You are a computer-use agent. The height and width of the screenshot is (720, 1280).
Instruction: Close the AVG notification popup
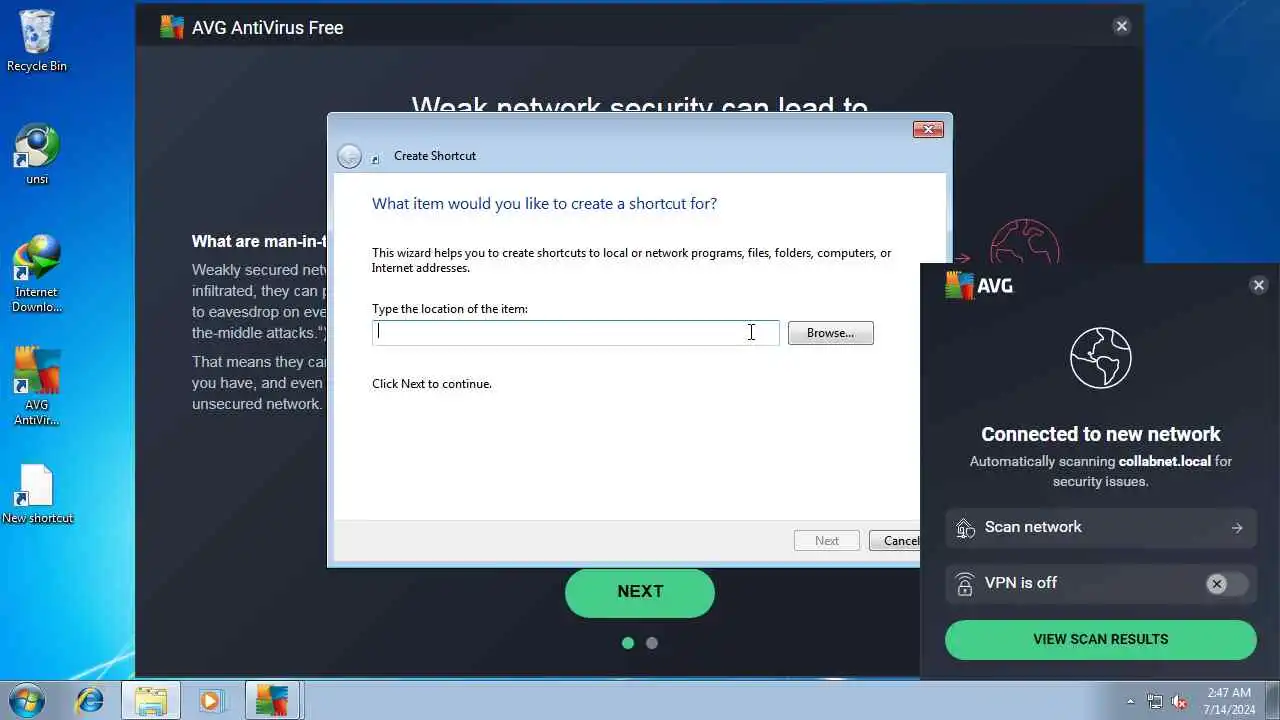click(x=1259, y=286)
